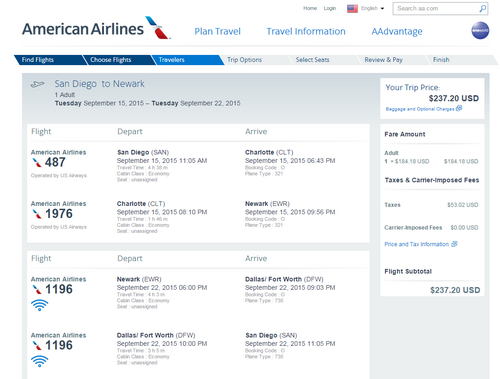Select the Finish step
The width and height of the screenshot is (500, 379).
click(x=461, y=60)
